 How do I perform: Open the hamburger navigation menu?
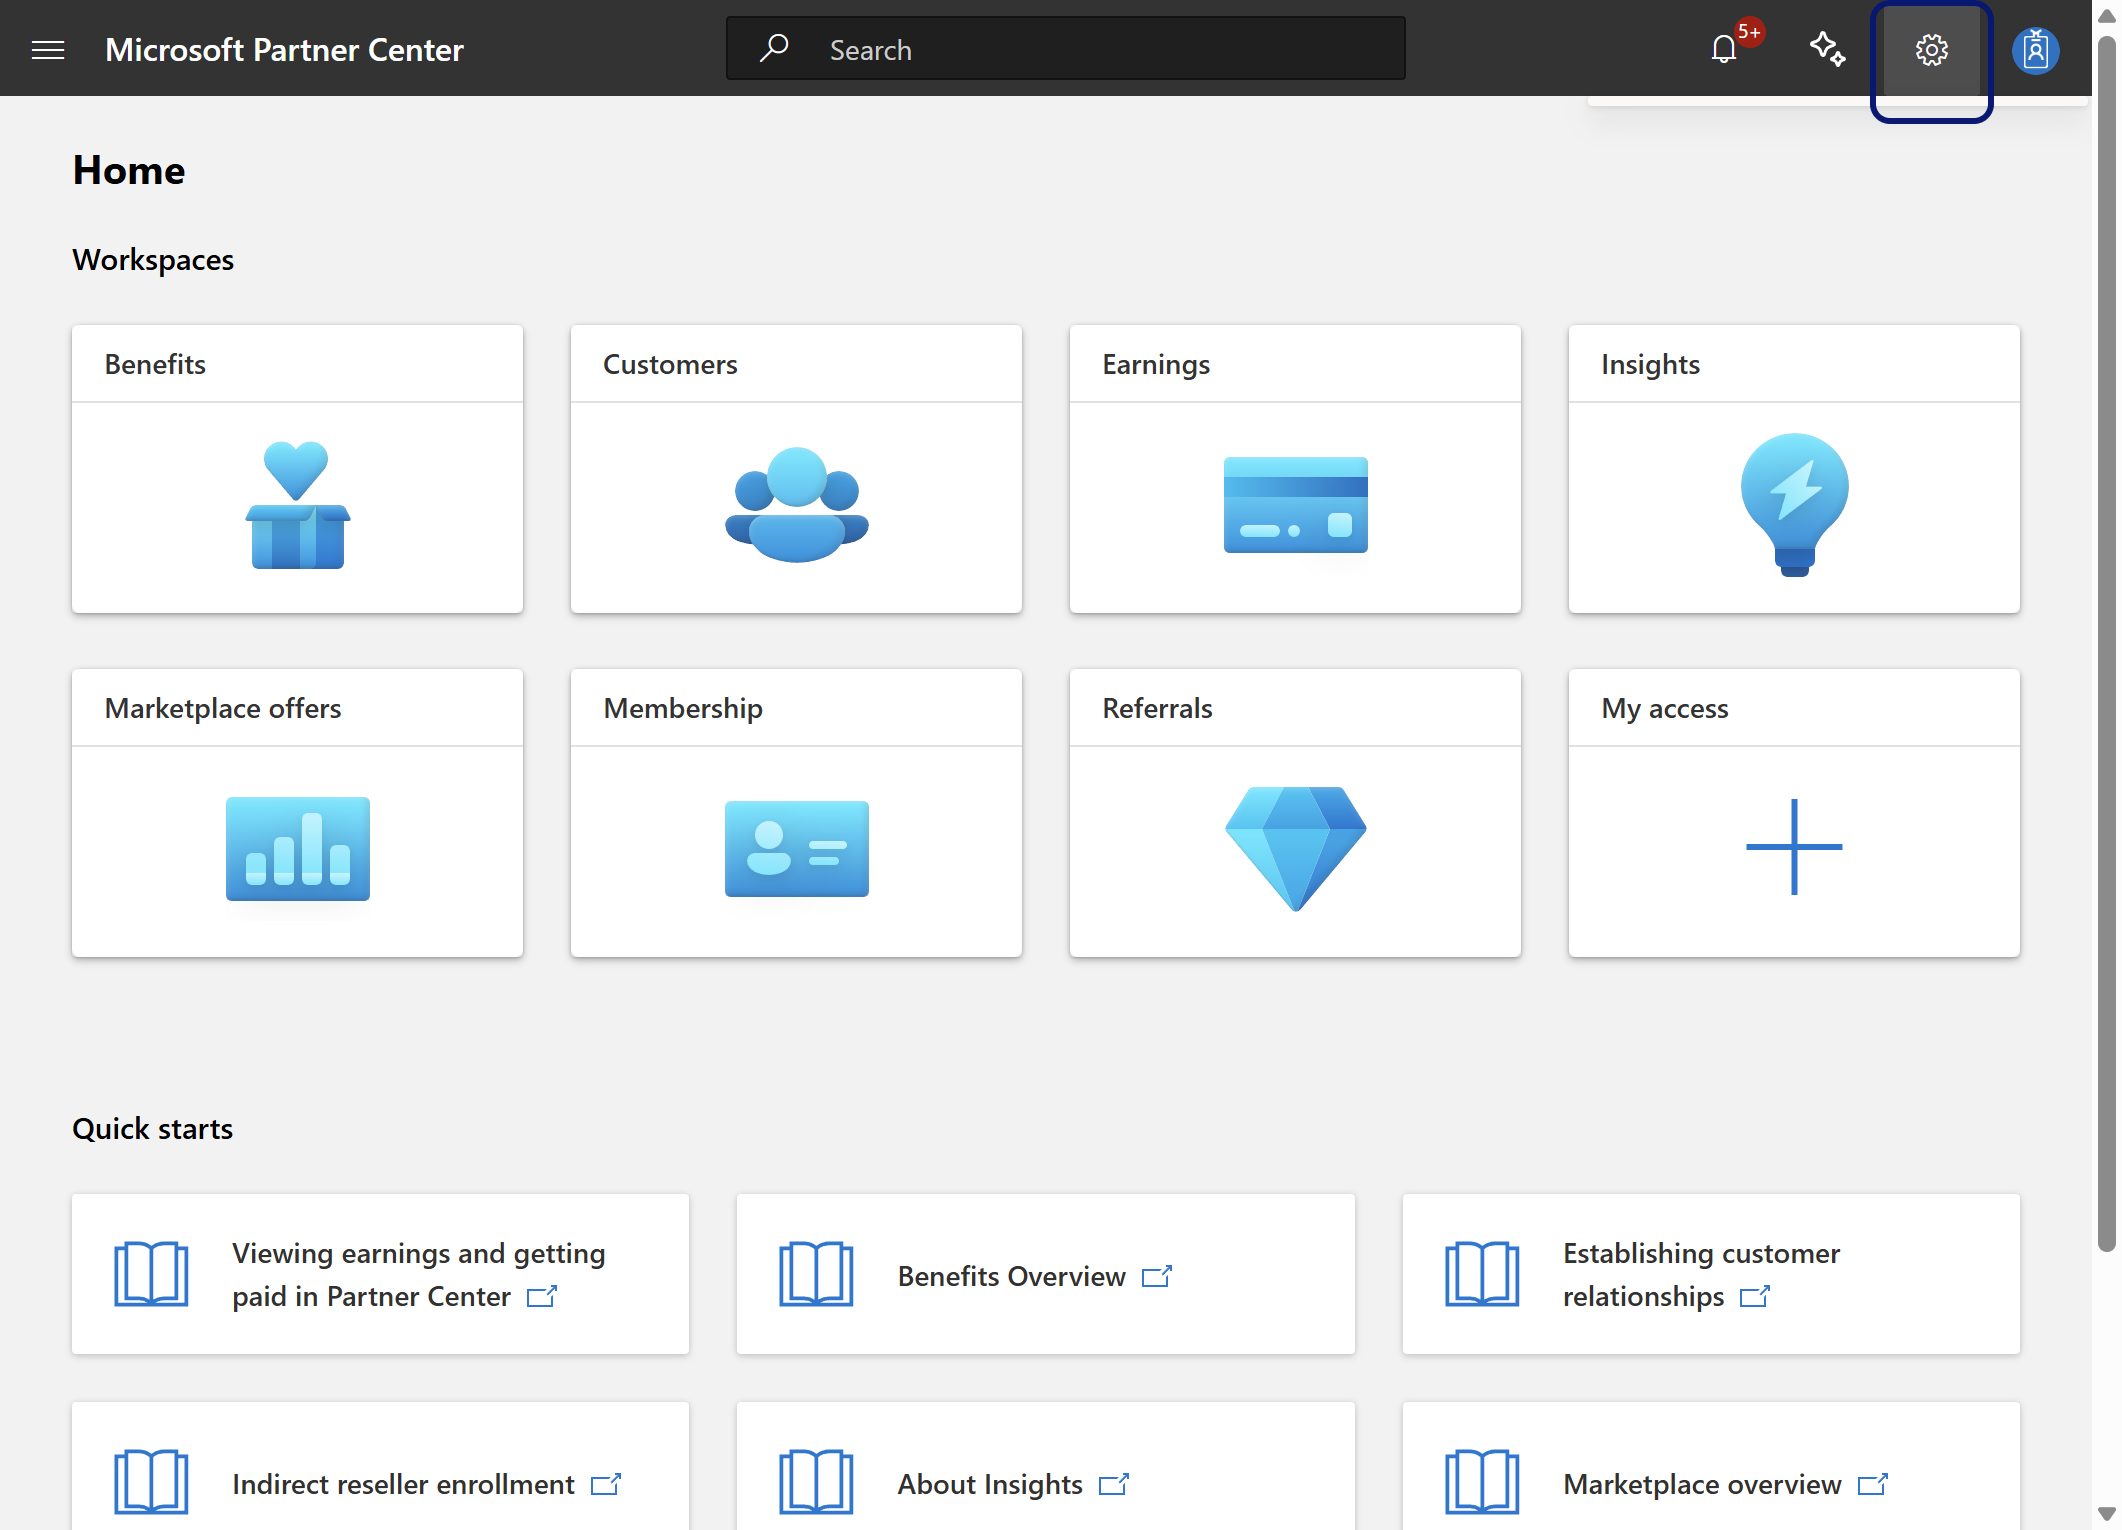48,49
